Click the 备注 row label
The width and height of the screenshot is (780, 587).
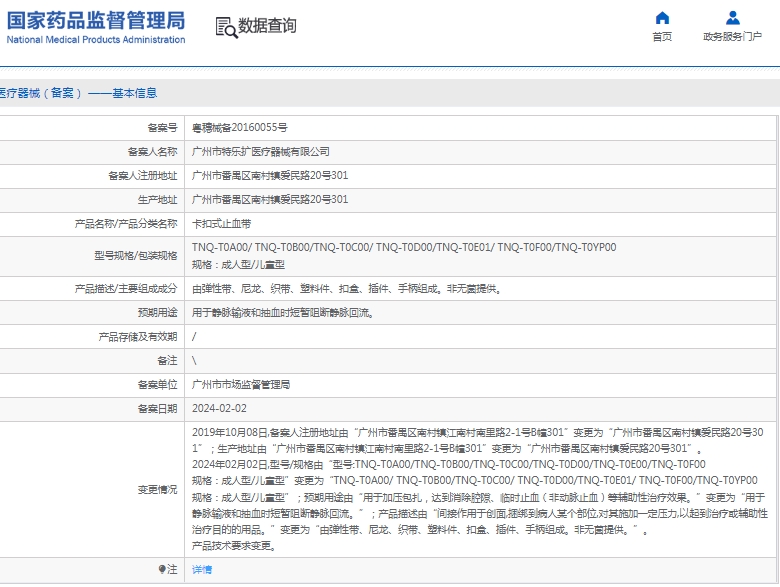click(168, 361)
